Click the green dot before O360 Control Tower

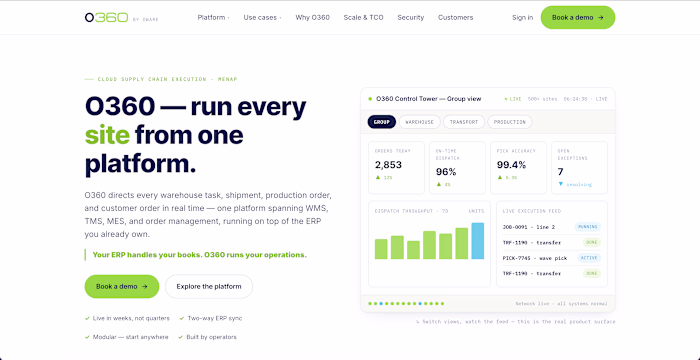point(370,99)
